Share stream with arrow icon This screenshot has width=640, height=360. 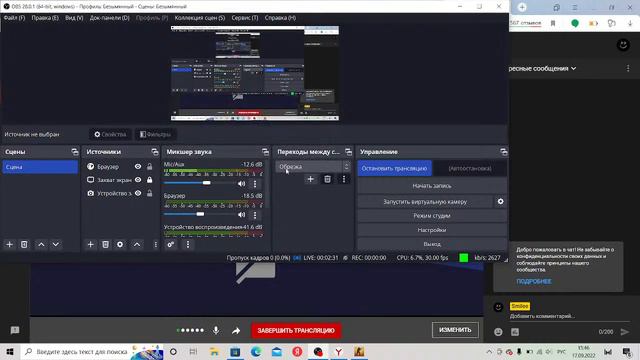pos(236,331)
